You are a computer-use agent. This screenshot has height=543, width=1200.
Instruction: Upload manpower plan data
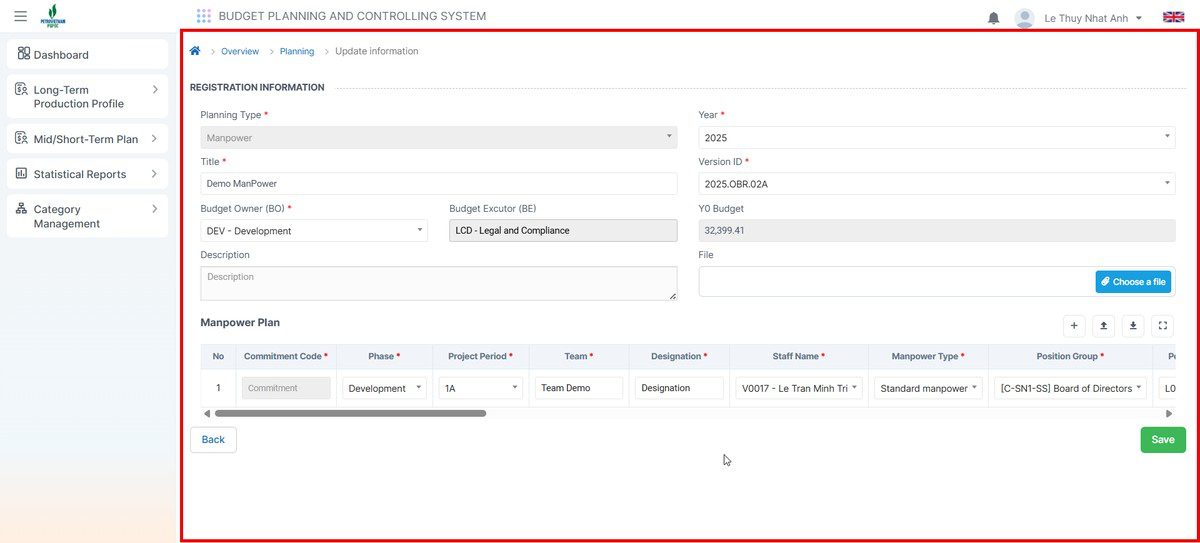pyautogui.click(x=1104, y=325)
